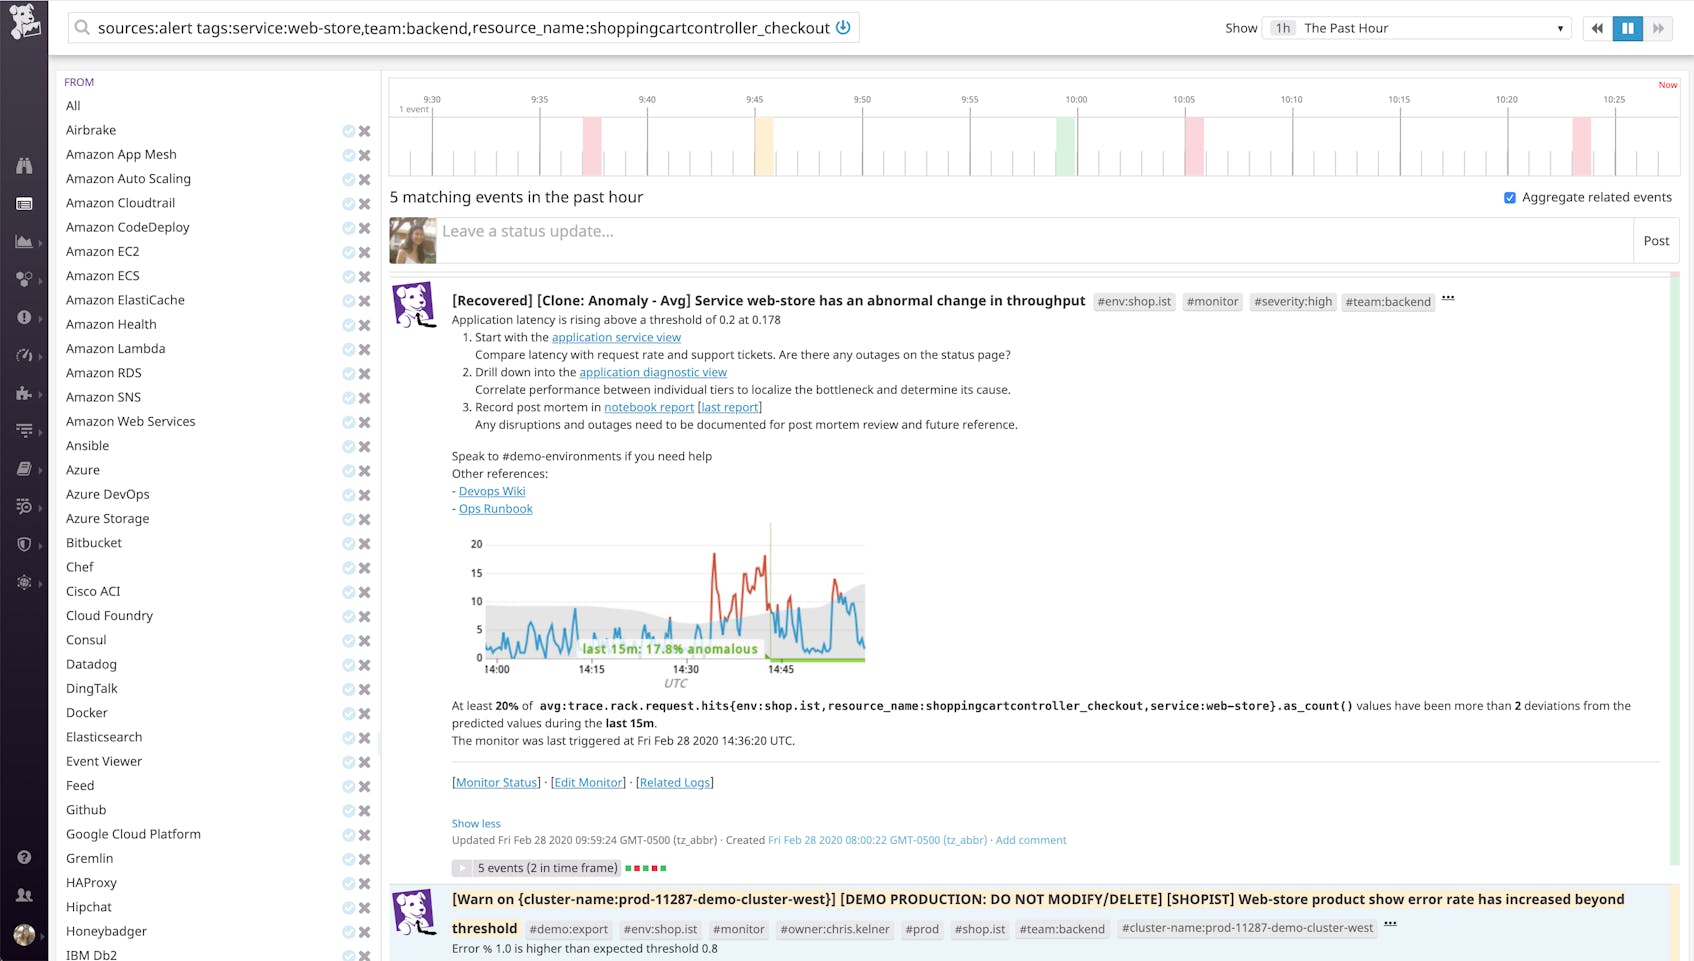Screen dimensions: 1694x961
Task: Pause the live event stream
Action: [1627, 28]
